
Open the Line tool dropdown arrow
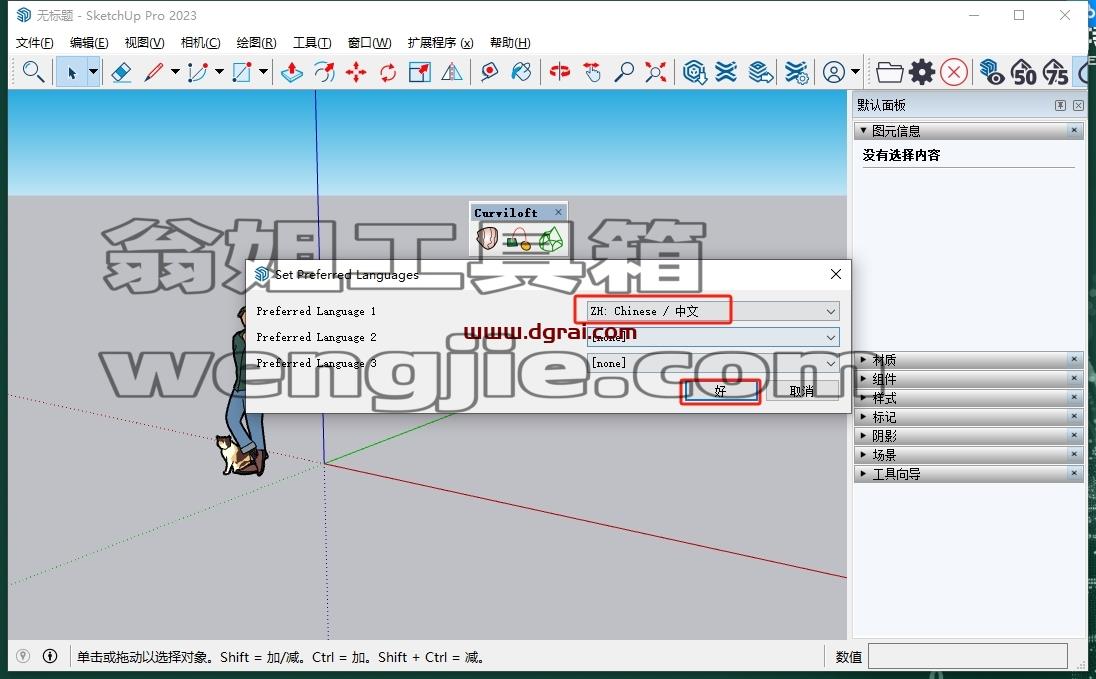175,71
